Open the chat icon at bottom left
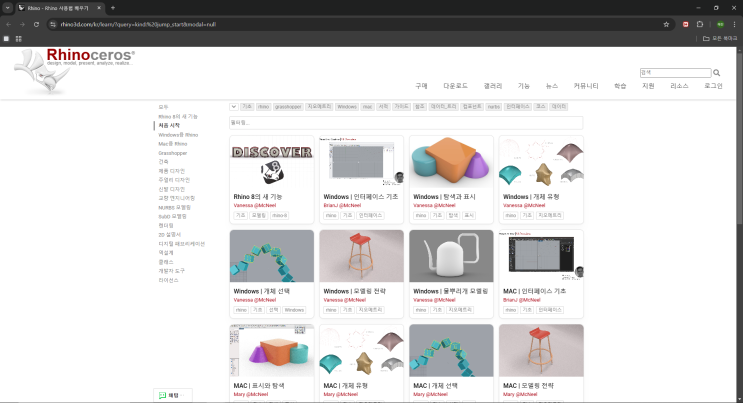The image size is (743, 403). click(x=163, y=395)
